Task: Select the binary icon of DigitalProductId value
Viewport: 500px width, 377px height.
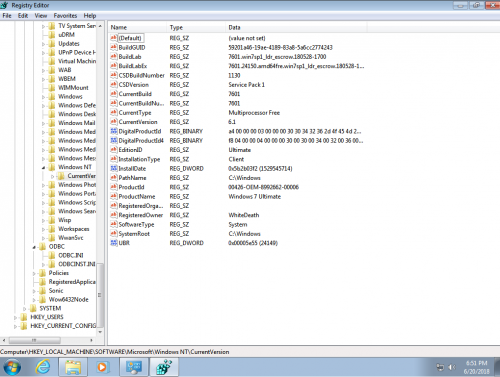Action: (114, 131)
